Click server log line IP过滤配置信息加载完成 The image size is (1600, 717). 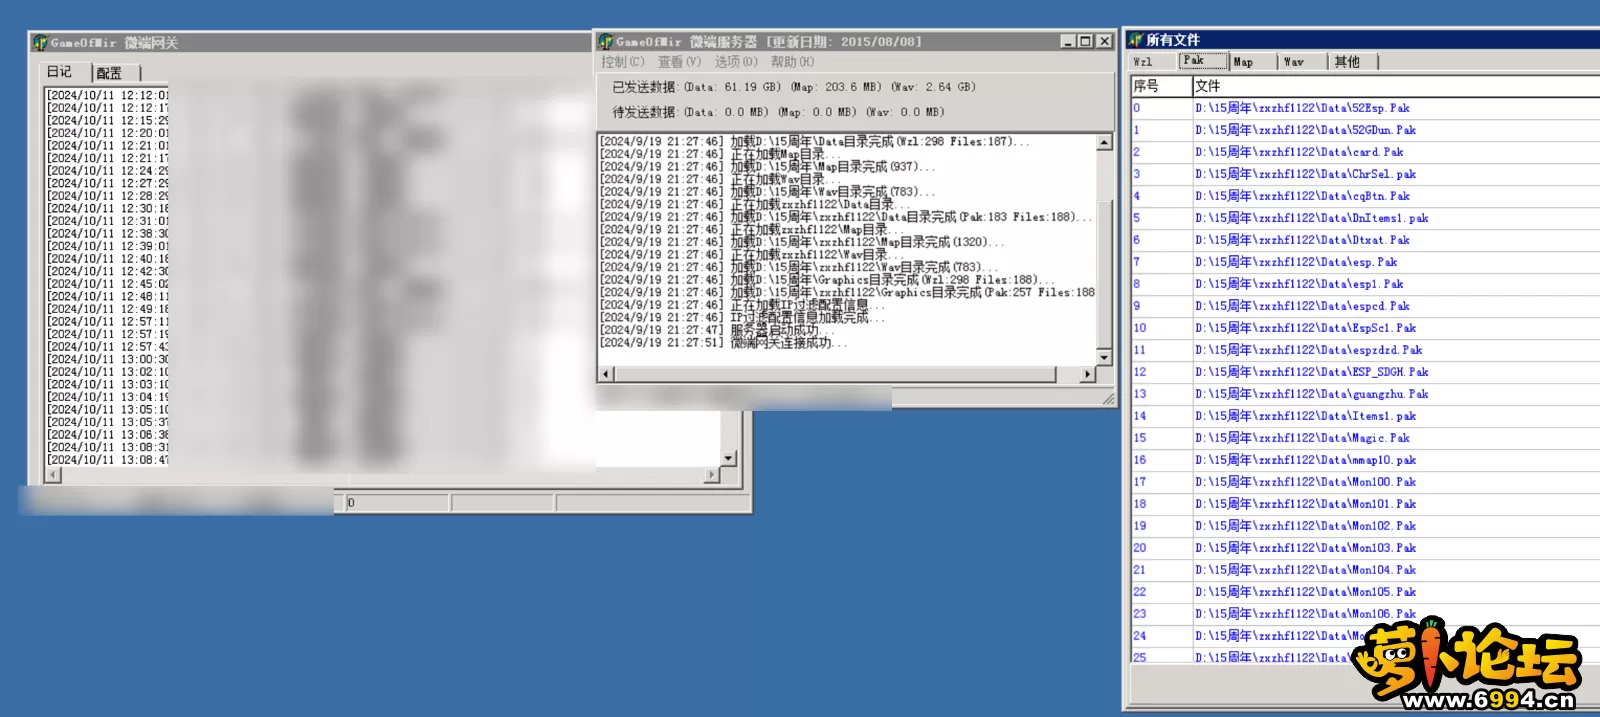(x=742, y=318)
